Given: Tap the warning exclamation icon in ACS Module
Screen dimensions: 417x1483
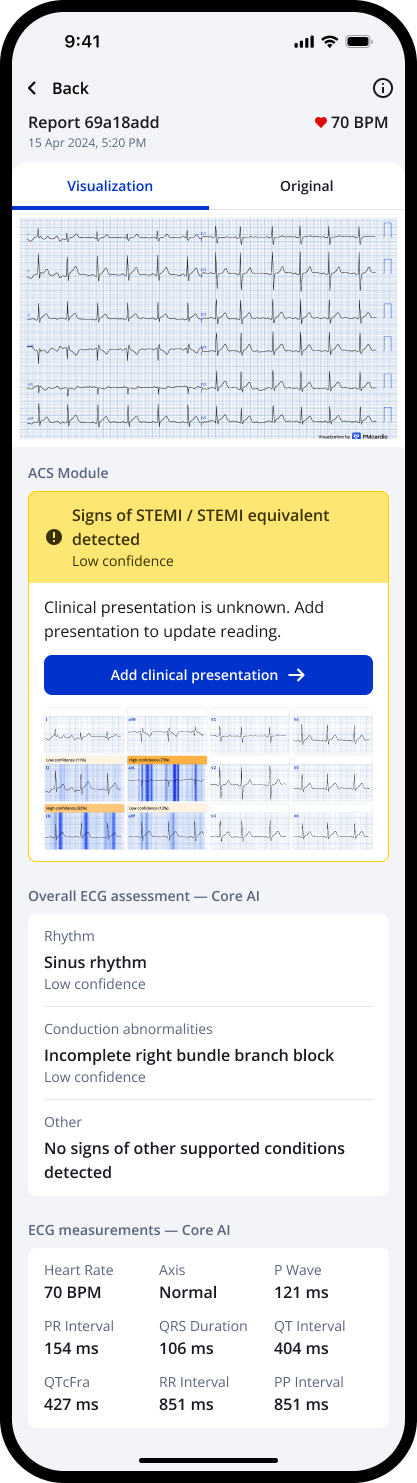Looking at the screenshot, I should pyautogui.click(x=54, y=537).
